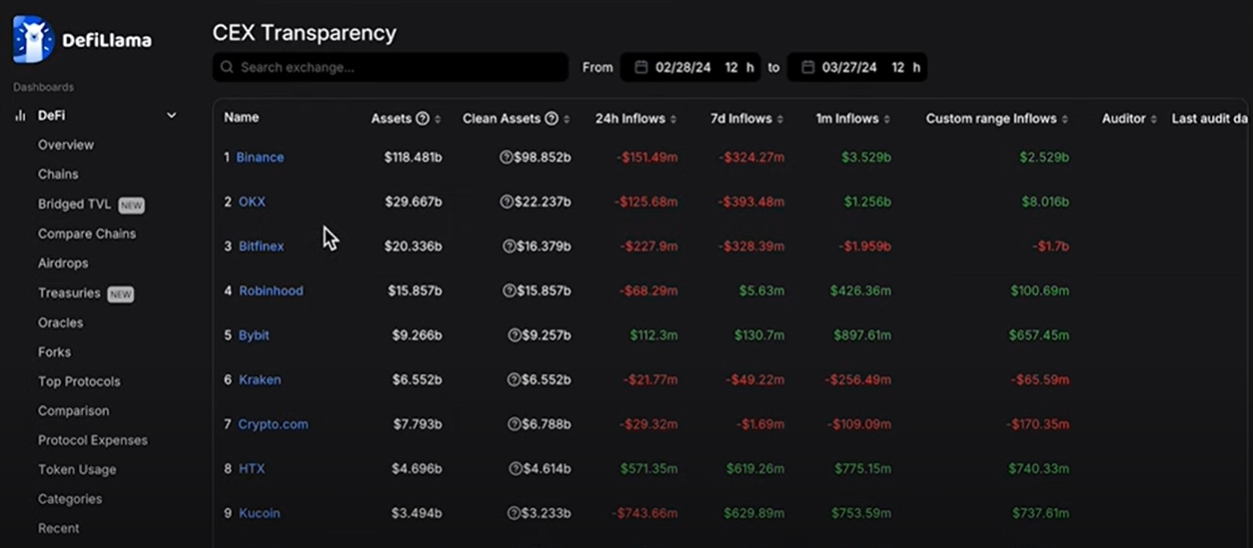Screen dimensions: 1253x548
Task: Open the From date calendar icon
Action: pos(641,68)
